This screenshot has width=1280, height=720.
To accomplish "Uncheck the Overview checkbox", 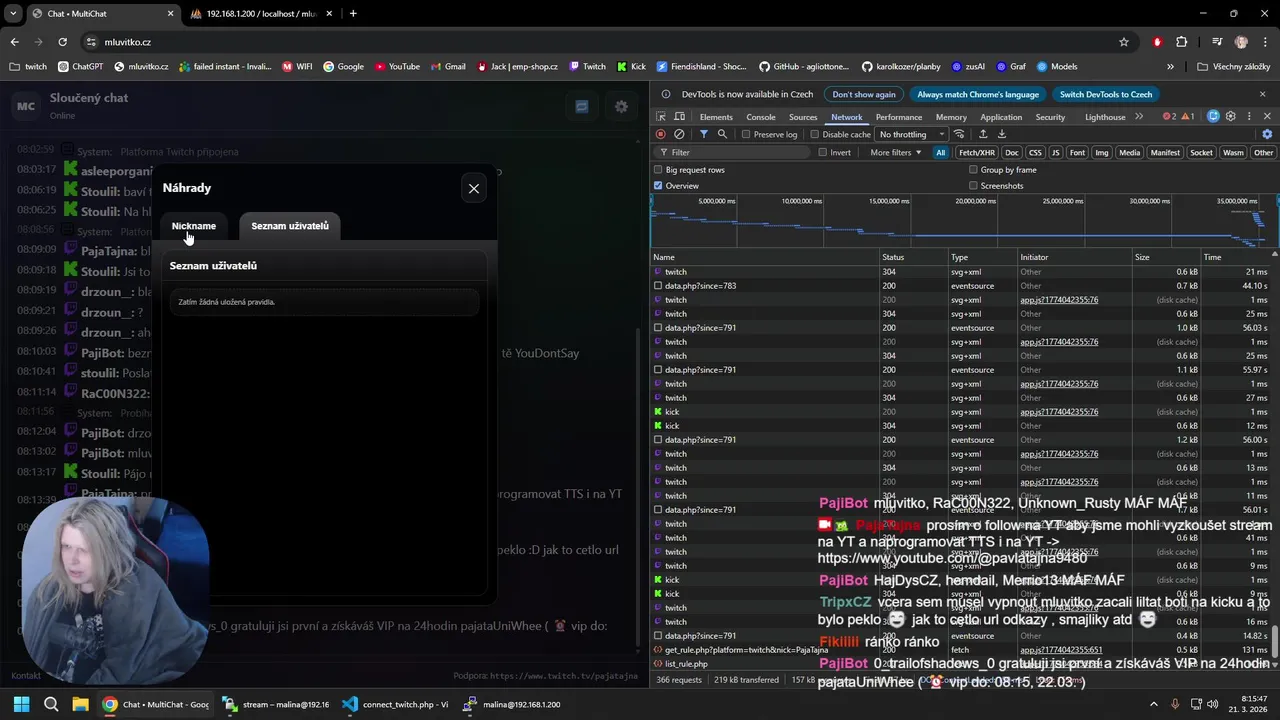I will coord(658,186).
